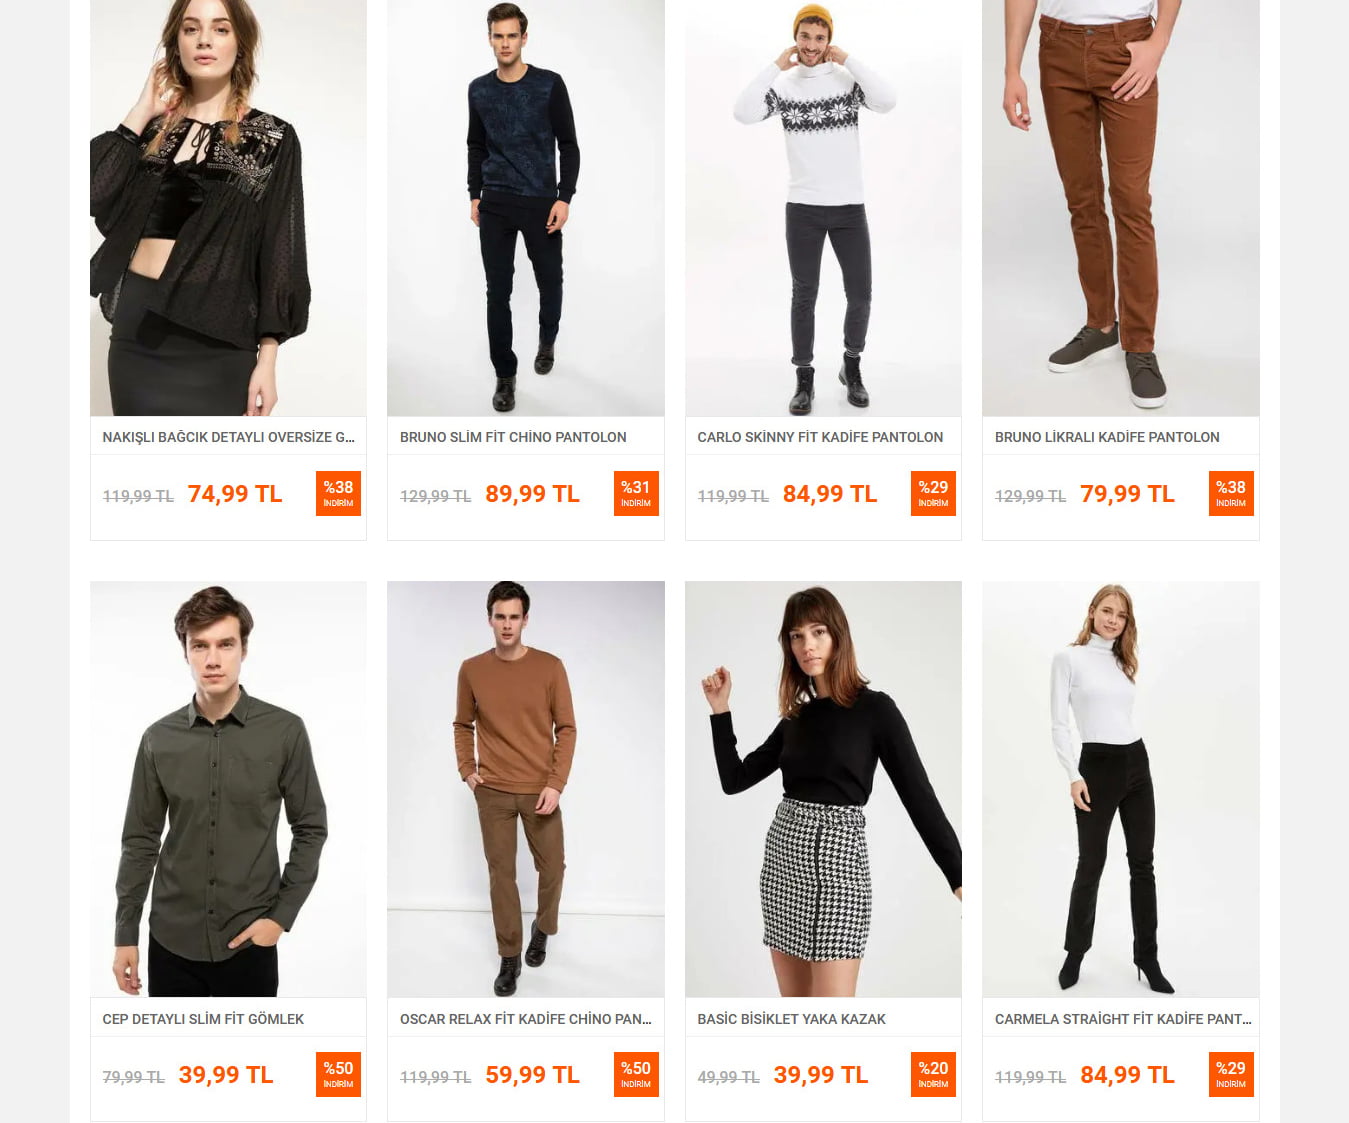Open BASİC BİSİKLET YAKA KAZAK title
Image resolution: width=1349 pixels, height=1123 pixels.
(791, 1019)
